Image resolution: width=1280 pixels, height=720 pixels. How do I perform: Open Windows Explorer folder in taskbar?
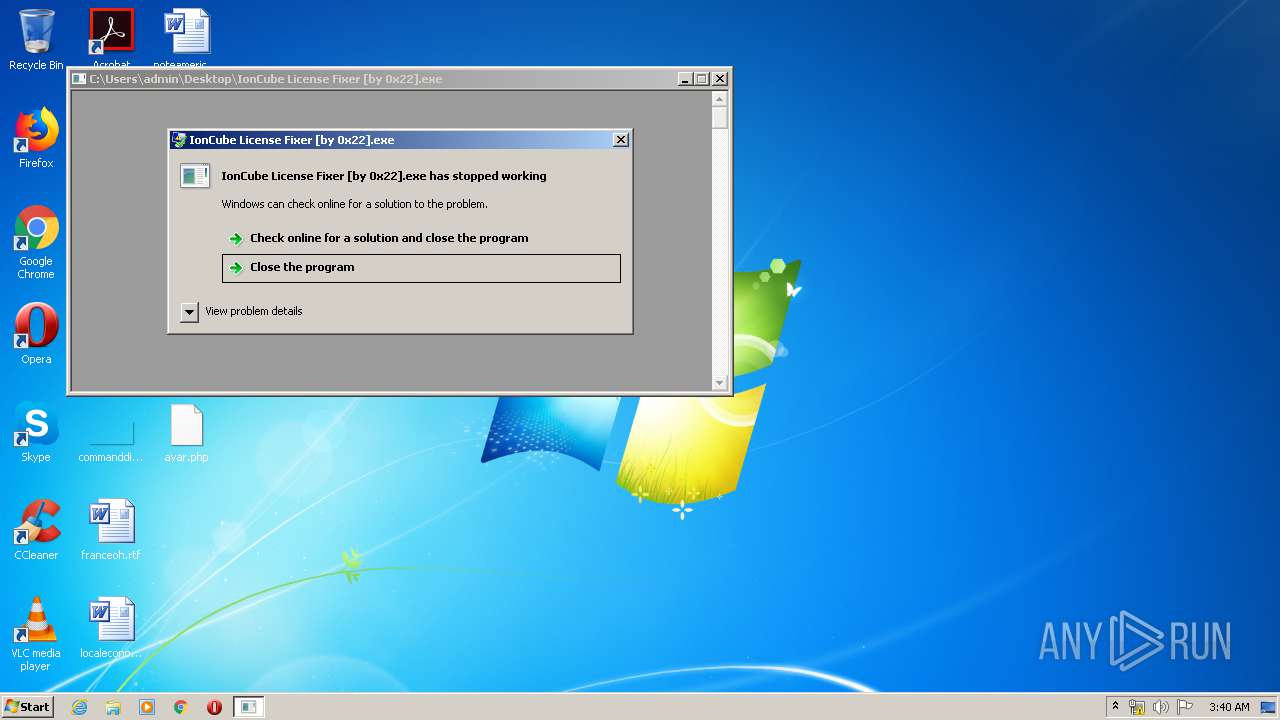(x=113, y=707)
